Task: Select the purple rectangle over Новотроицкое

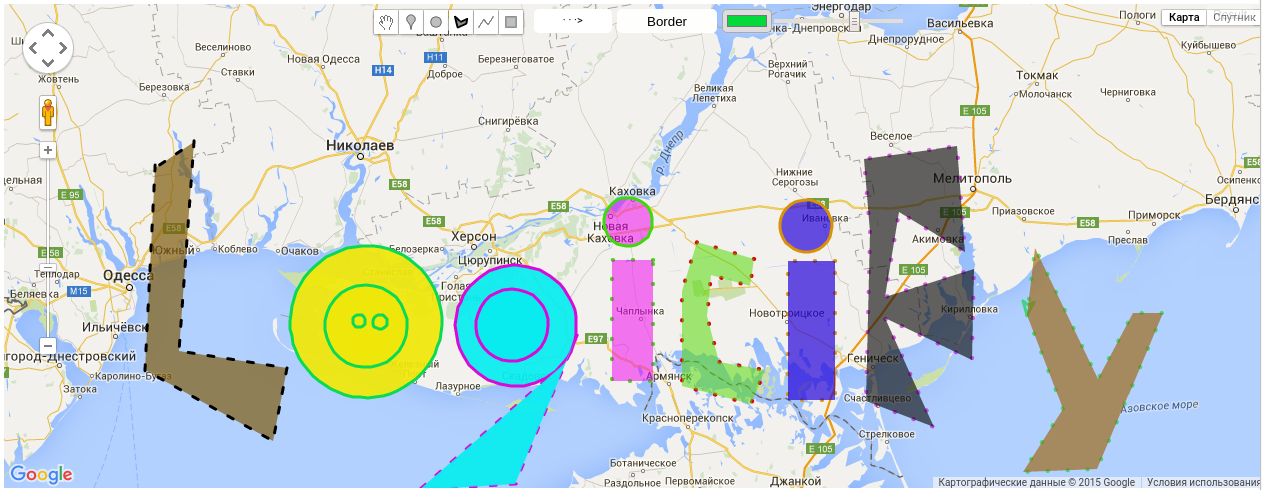Action: tap(811, 330)
